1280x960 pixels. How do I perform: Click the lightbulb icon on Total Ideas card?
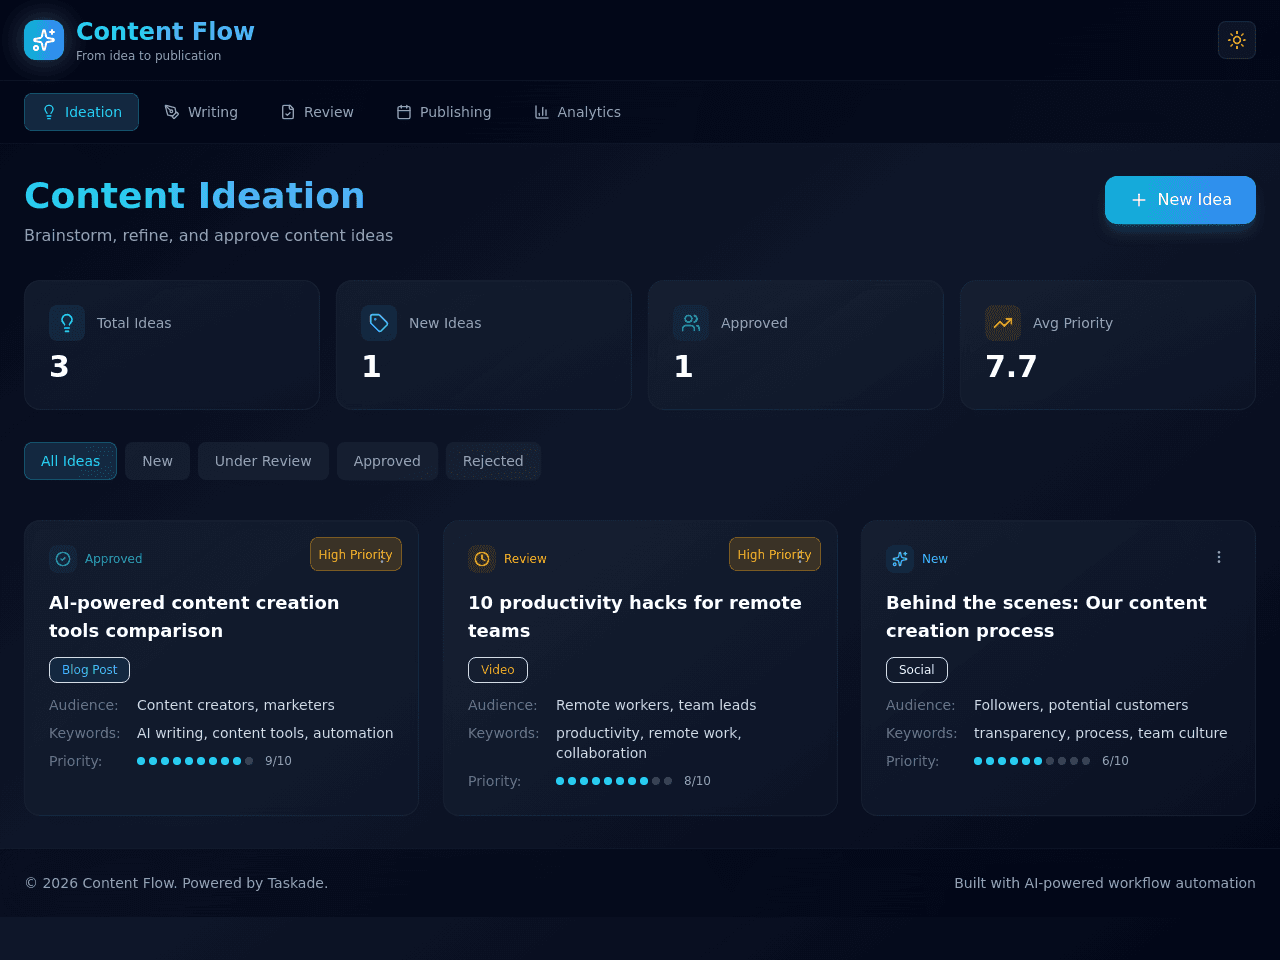pyautogui.click(x=67, y=323)
